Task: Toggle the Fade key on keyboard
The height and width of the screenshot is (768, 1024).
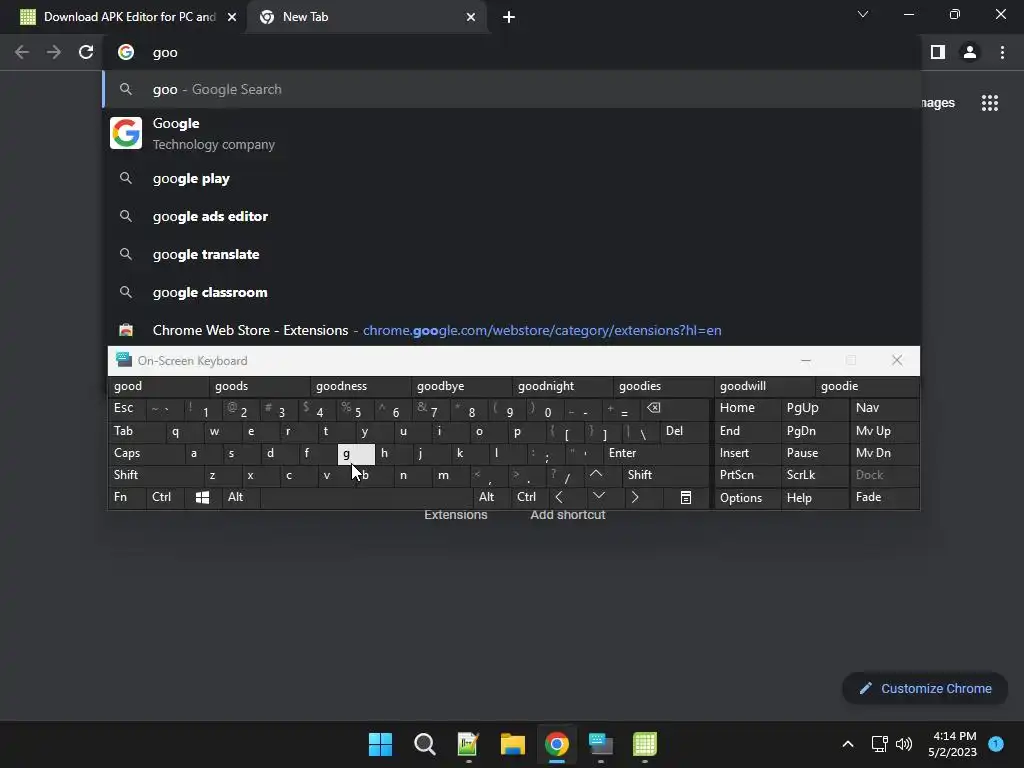Action: tap(885, 498)
